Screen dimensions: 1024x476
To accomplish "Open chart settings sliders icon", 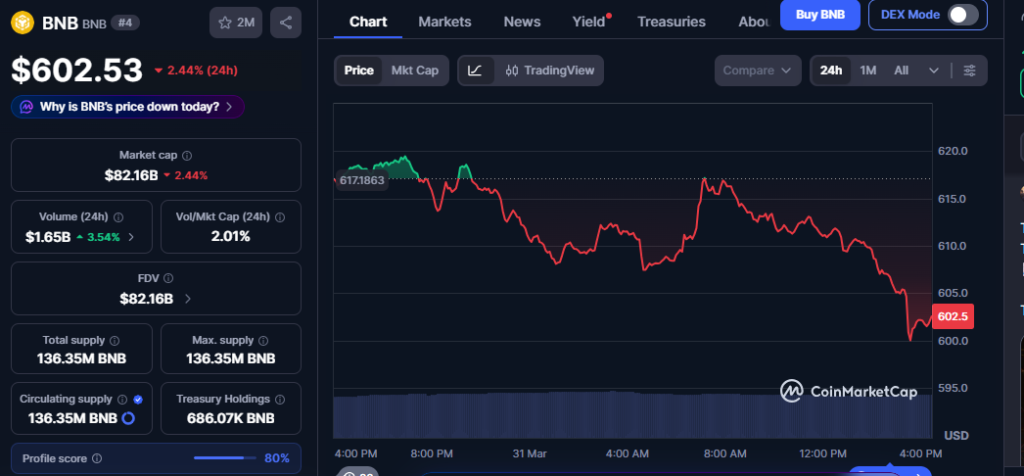I will [969, 70].
